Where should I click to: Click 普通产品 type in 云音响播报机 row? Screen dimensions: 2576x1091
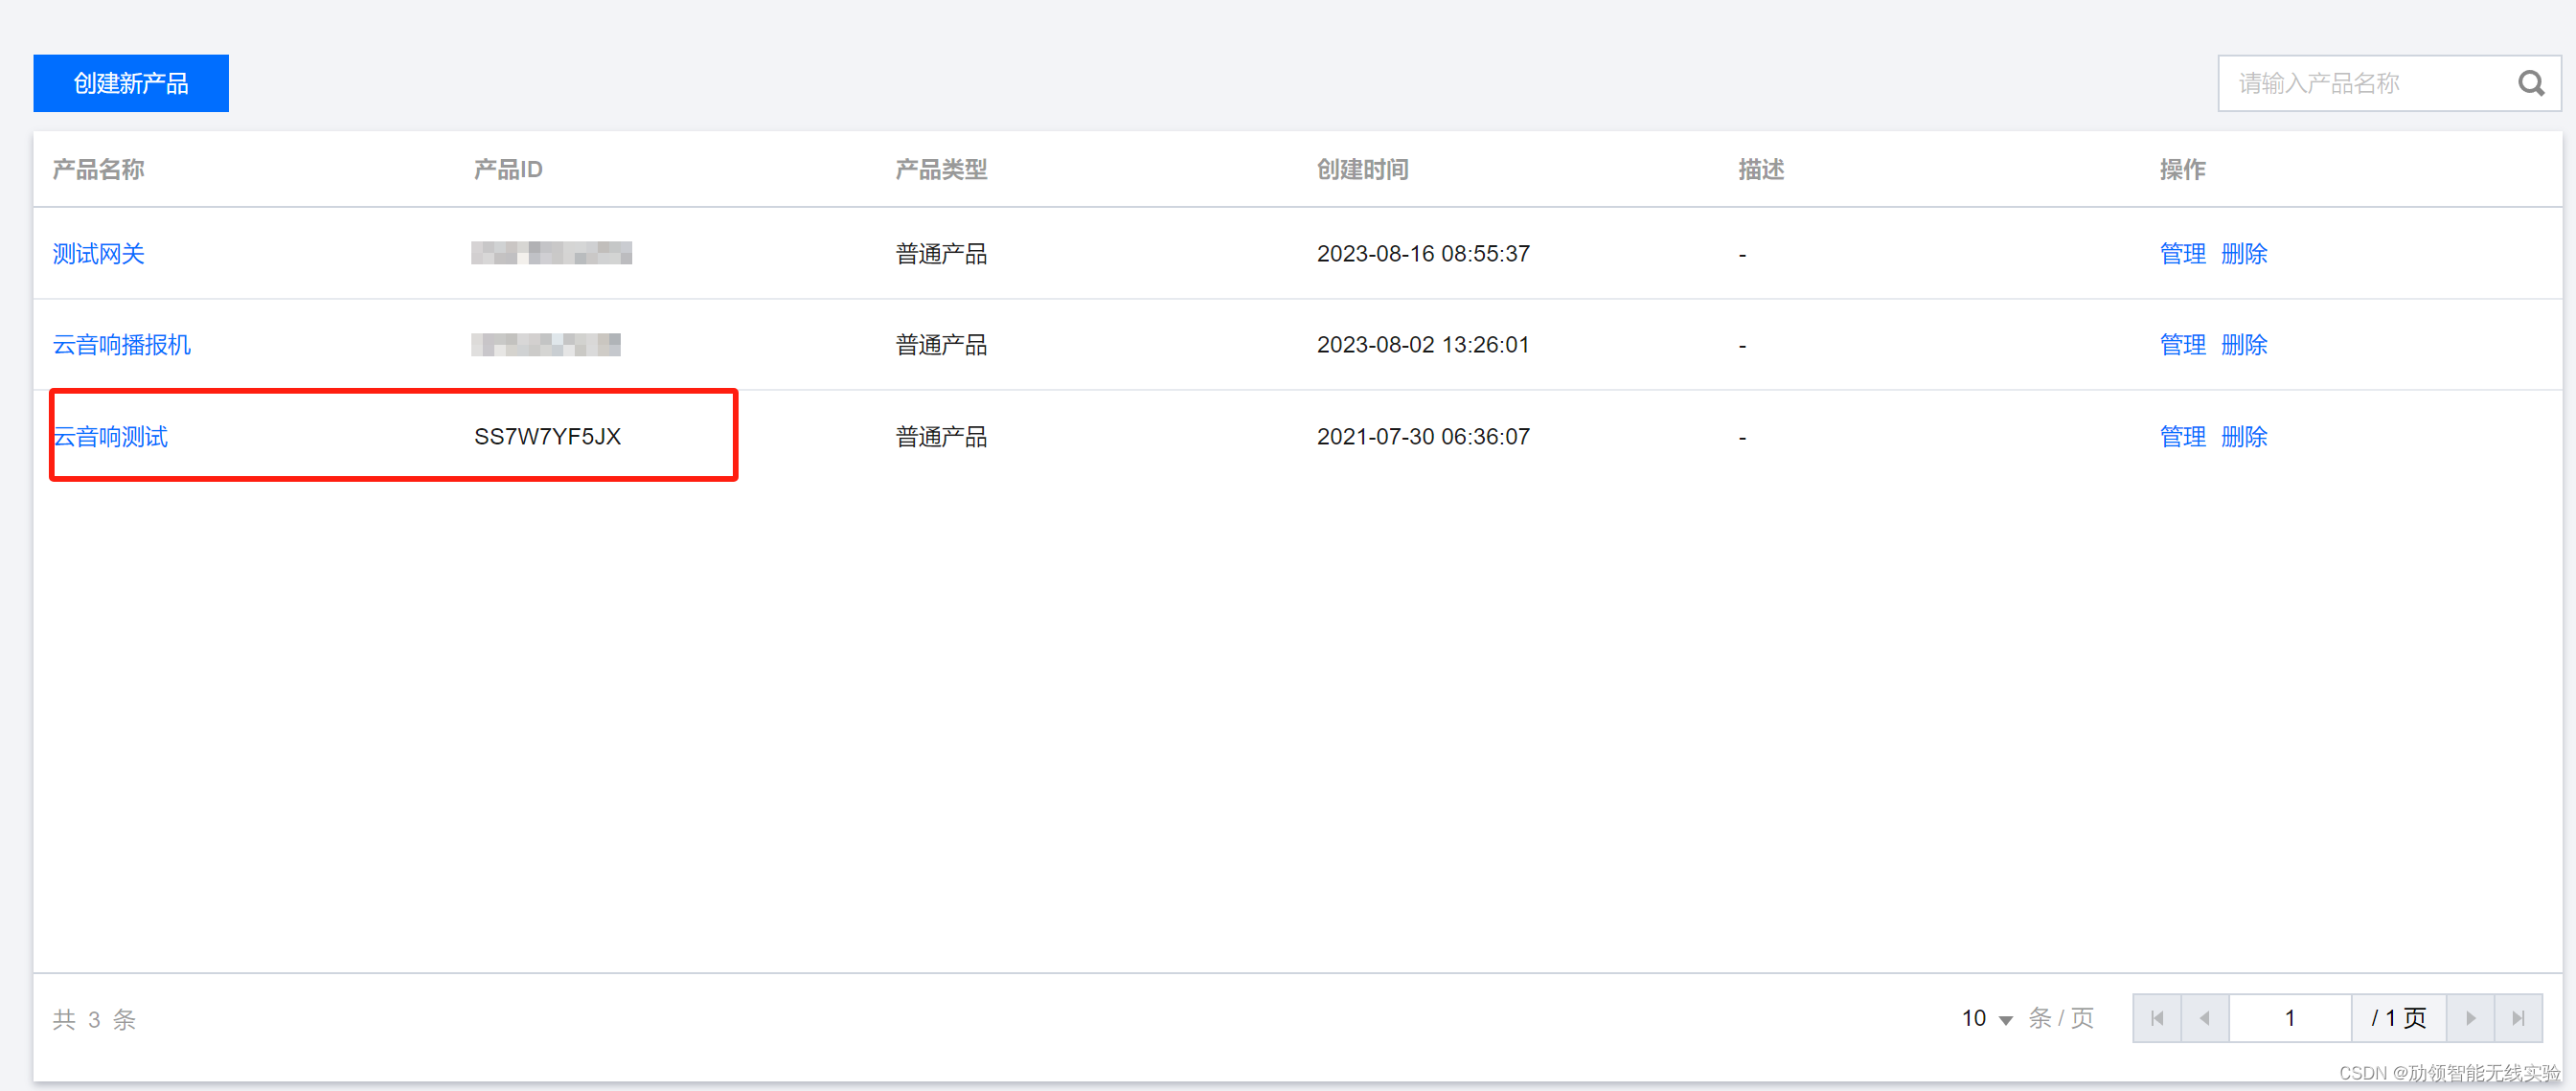(x=941, y=345)
